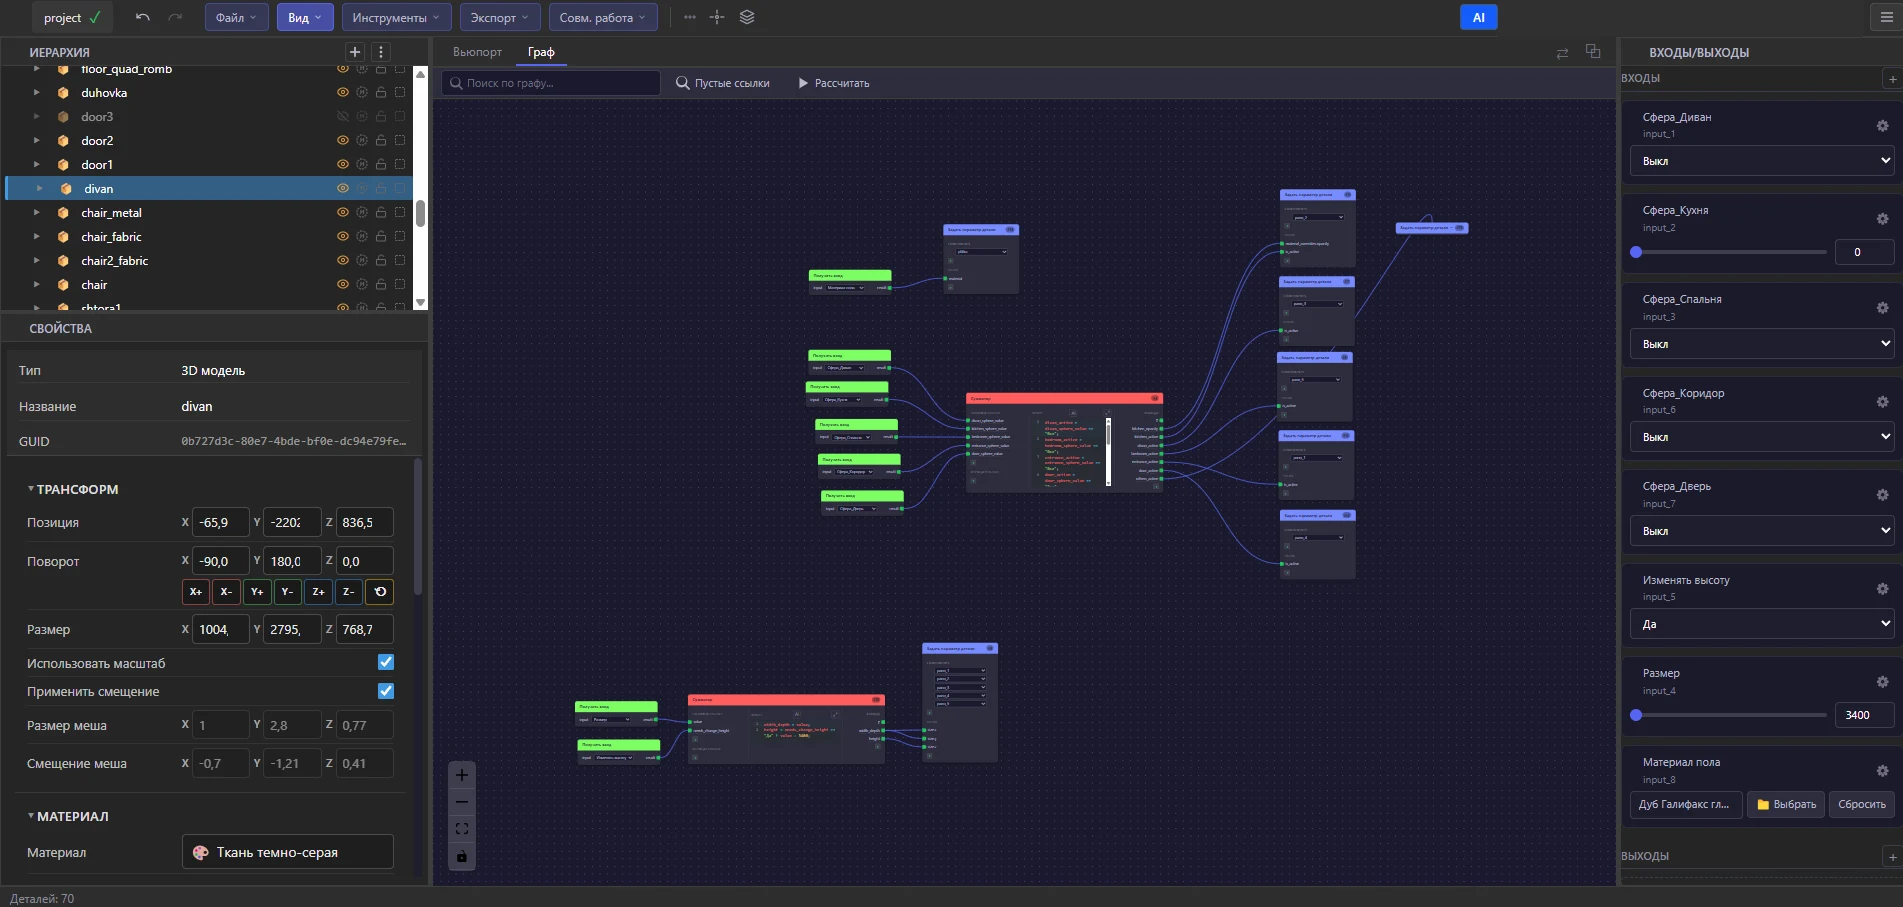Image resolution: width=1903 pixels, height=907 pixels.
Task: Click the AI button
Action: coord(1478,18)
